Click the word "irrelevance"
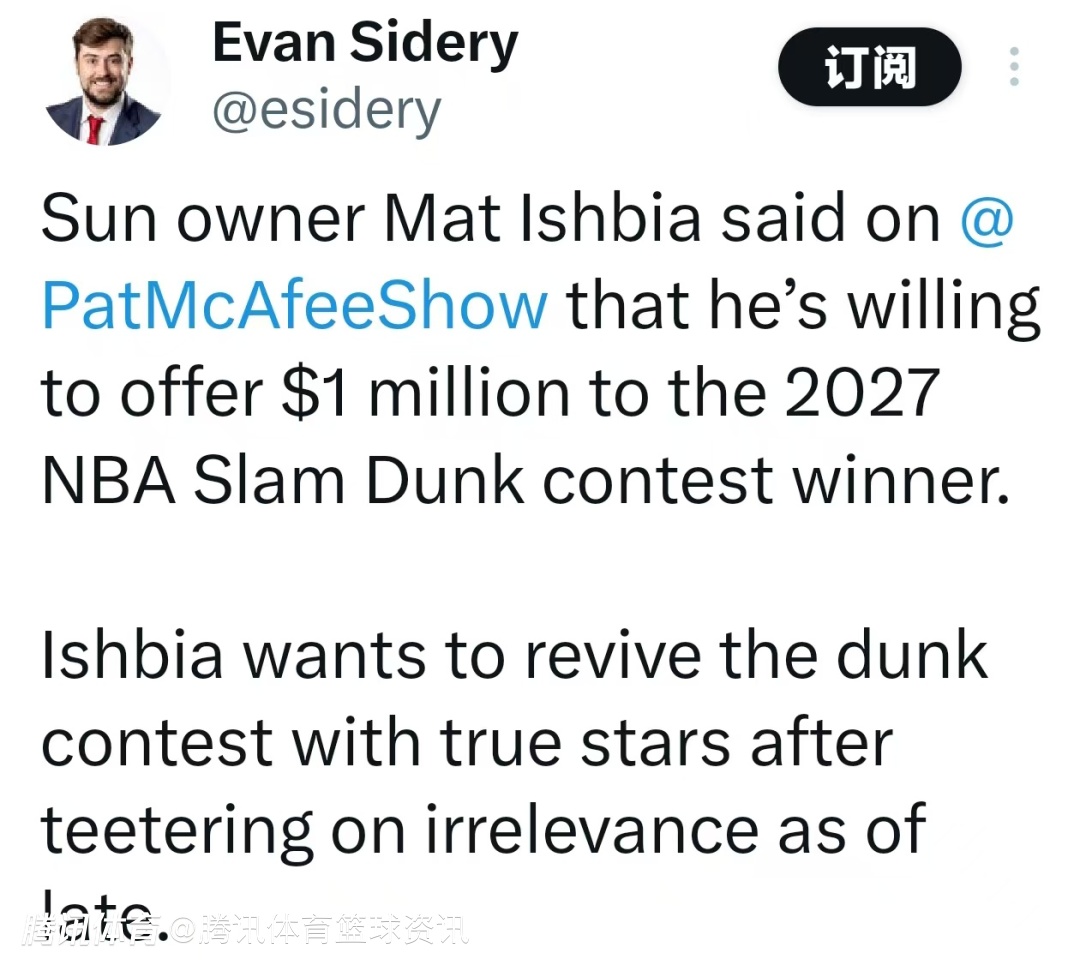Image resolution: width=1080 pixels, height=965 pixels. point(591,828)
